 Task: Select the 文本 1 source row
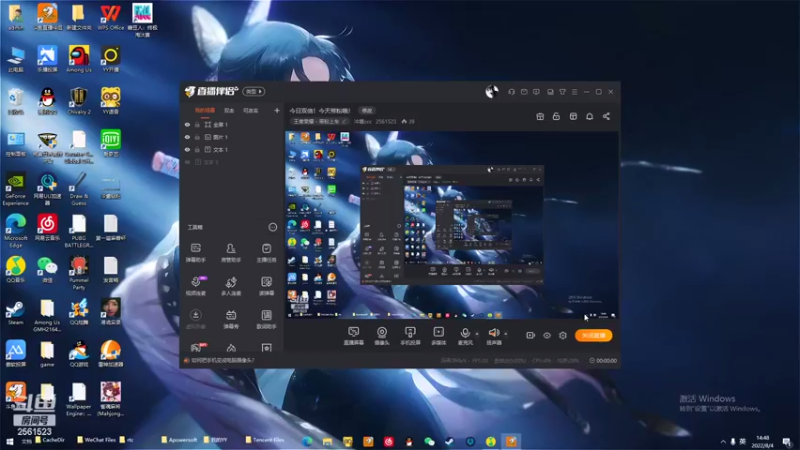(232, 149)
